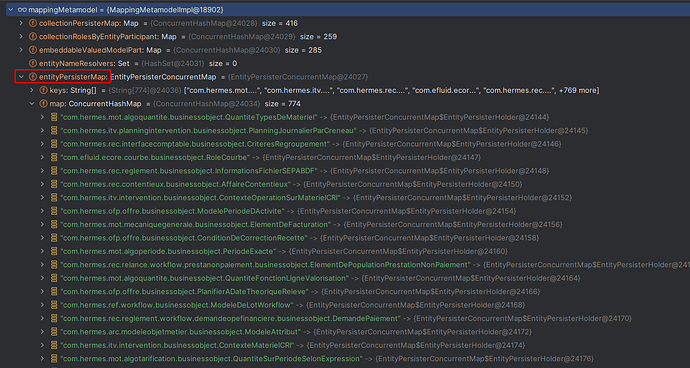Expand the QuantiteSurPeriodeSelonExpression entry

[x=43, y=358]
